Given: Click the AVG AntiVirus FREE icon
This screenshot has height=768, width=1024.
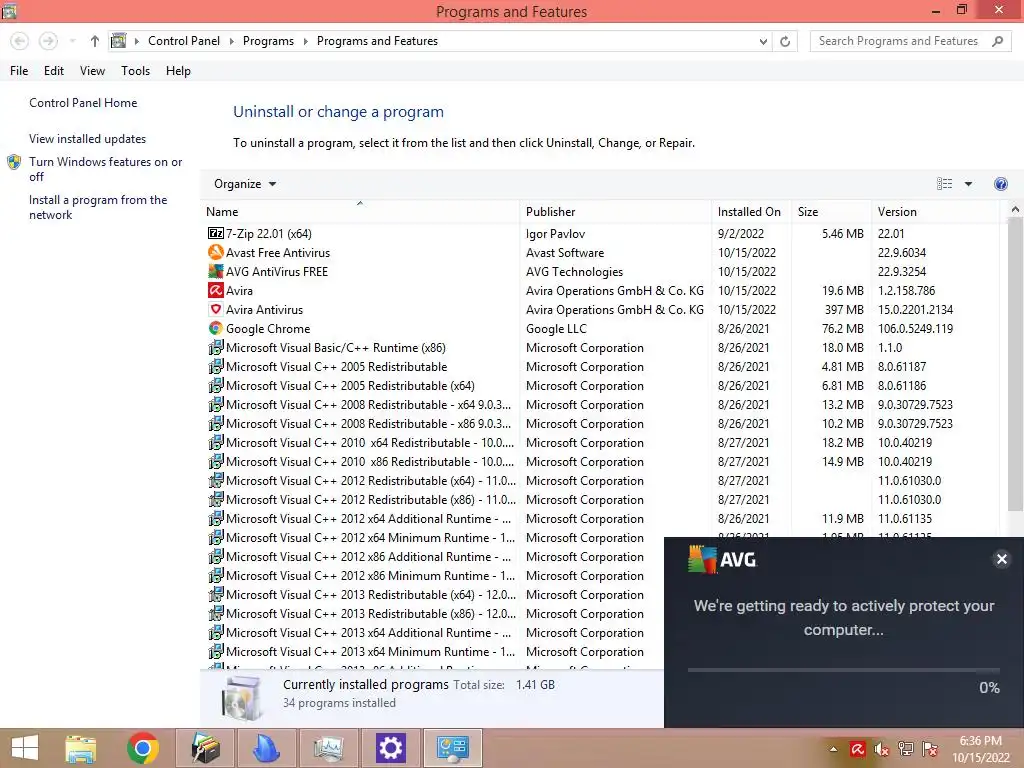Looking at the screenshot, I should pyautogui.click(x=216, y=271).
